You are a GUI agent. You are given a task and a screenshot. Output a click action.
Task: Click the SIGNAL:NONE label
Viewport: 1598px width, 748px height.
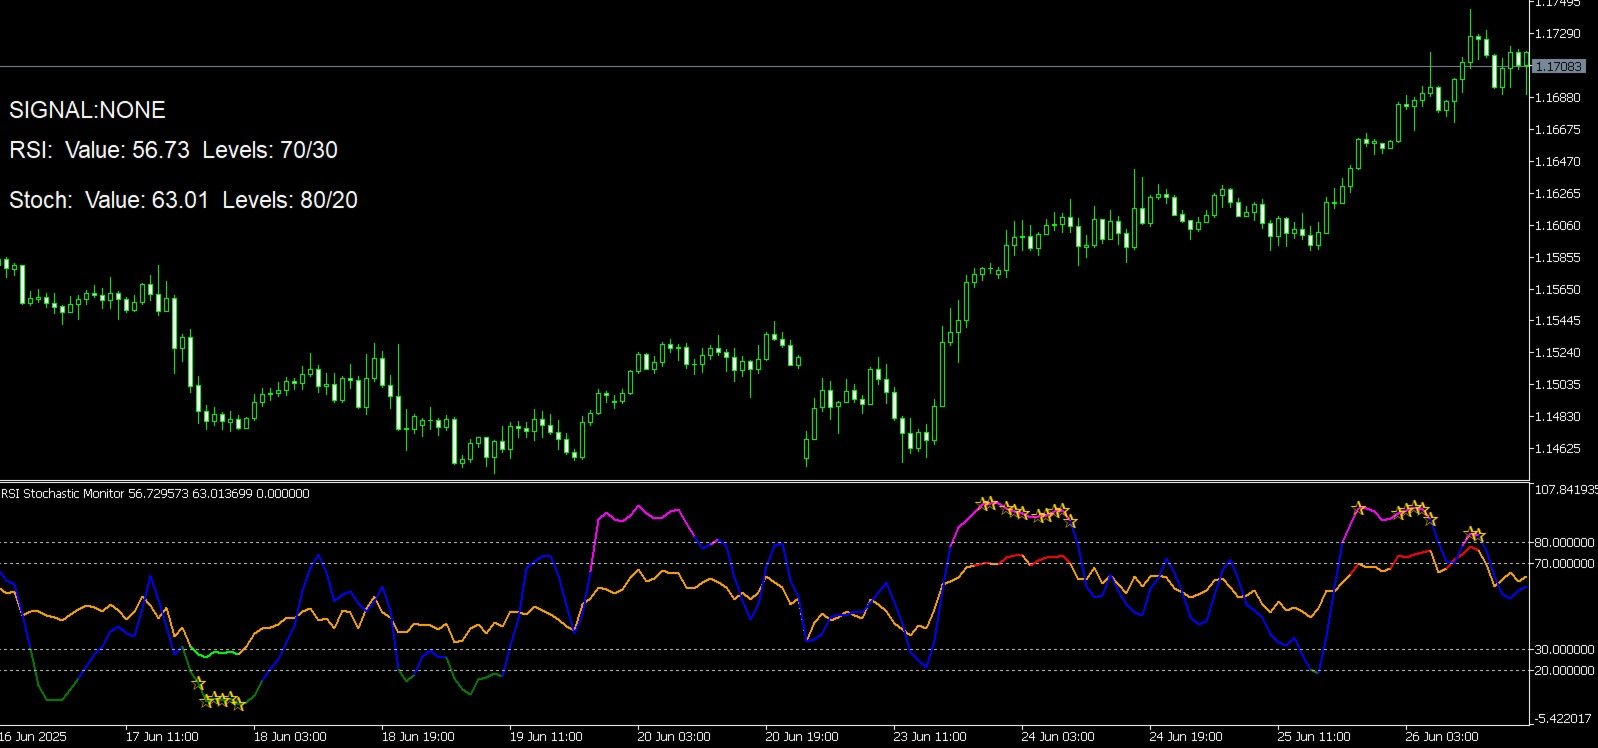point(87,110)
